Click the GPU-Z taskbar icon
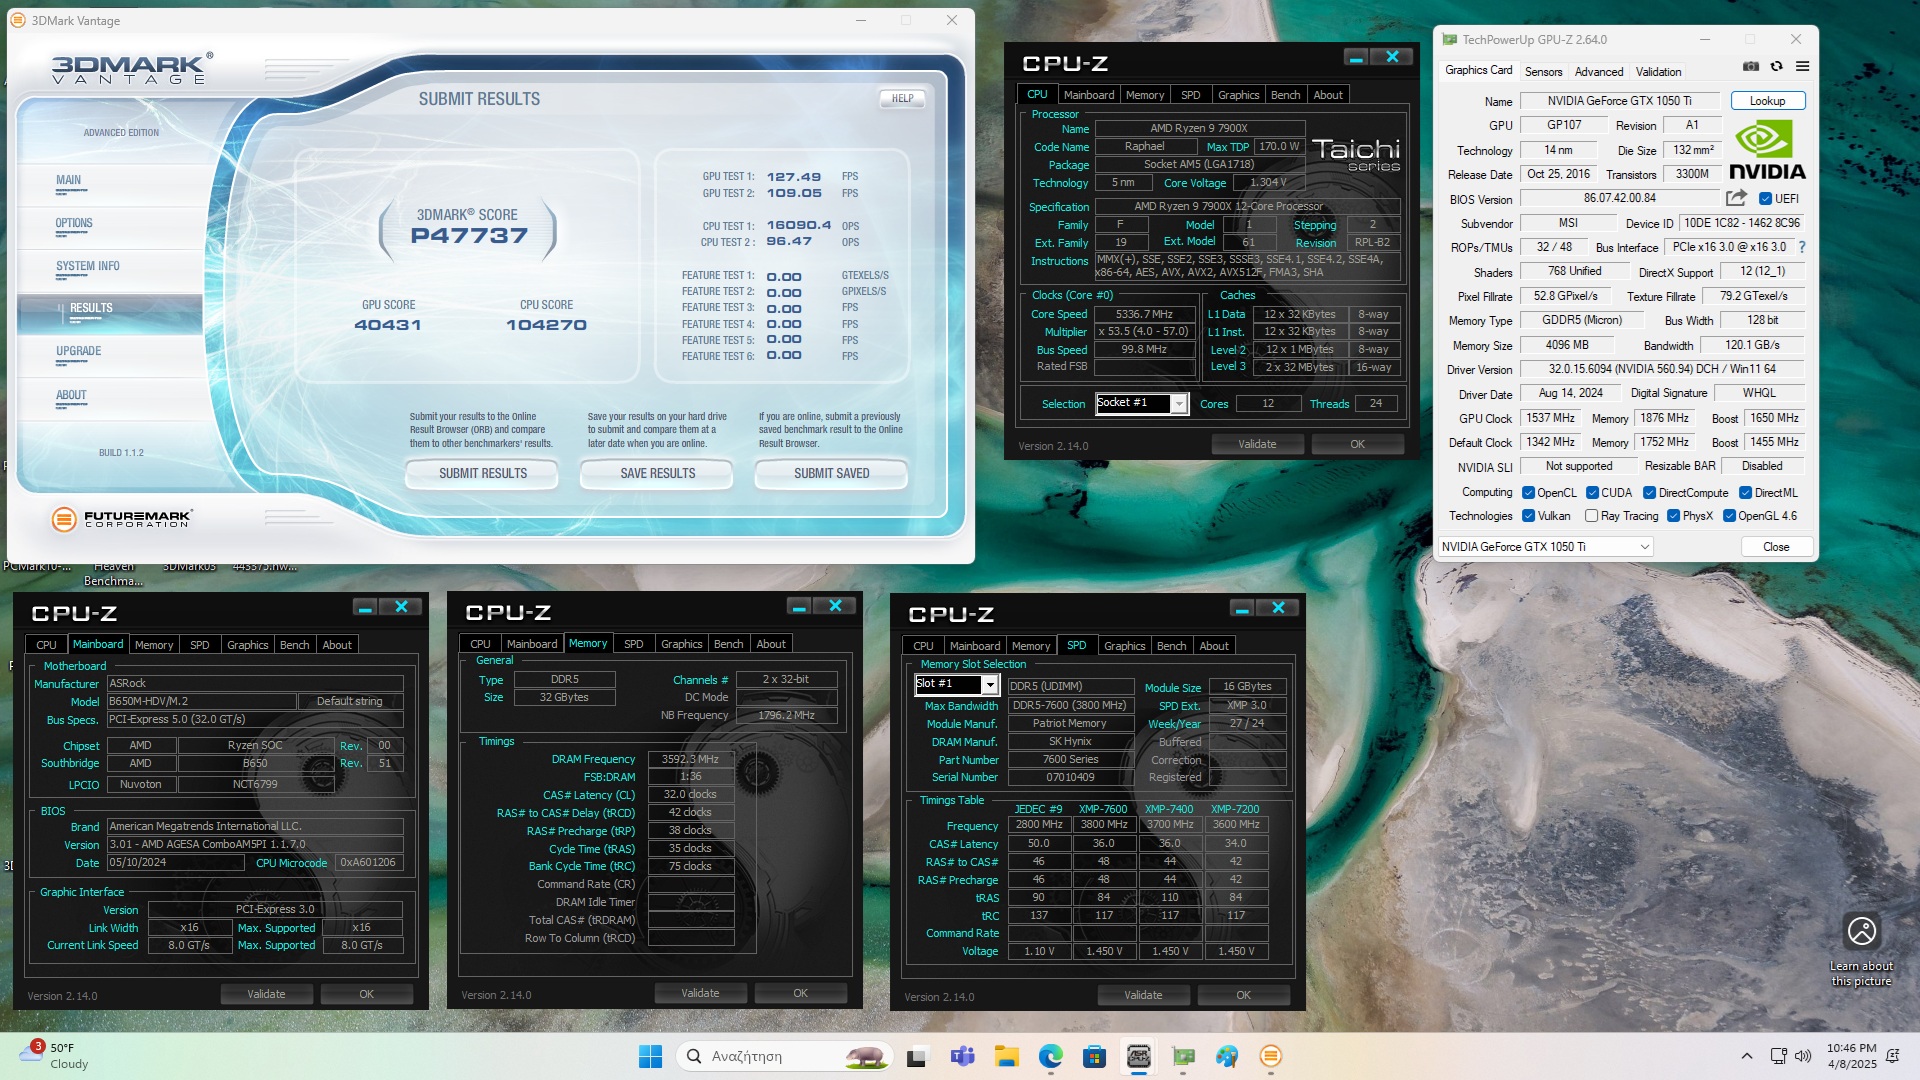The height and width of the screenshot is (1080, 1920). pyautogui.click(x=1183, y=1056)
